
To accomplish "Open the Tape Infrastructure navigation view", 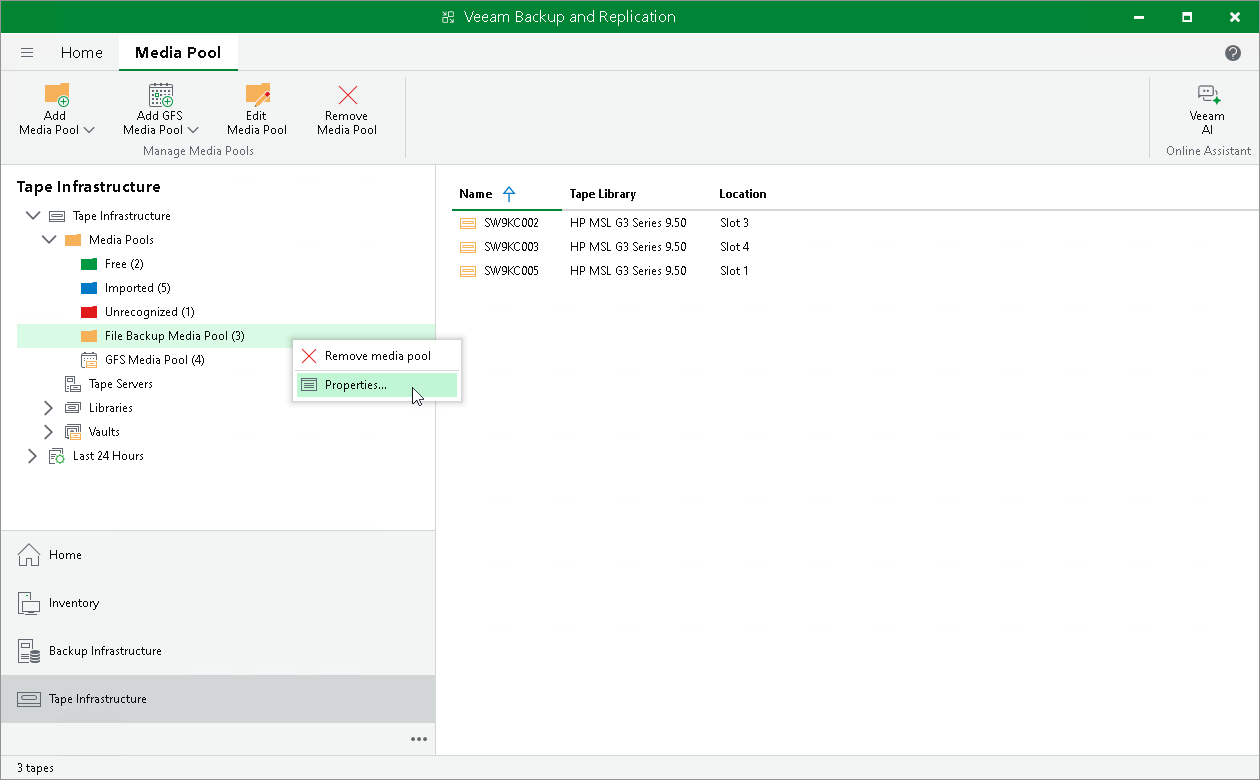I will 218,699.
